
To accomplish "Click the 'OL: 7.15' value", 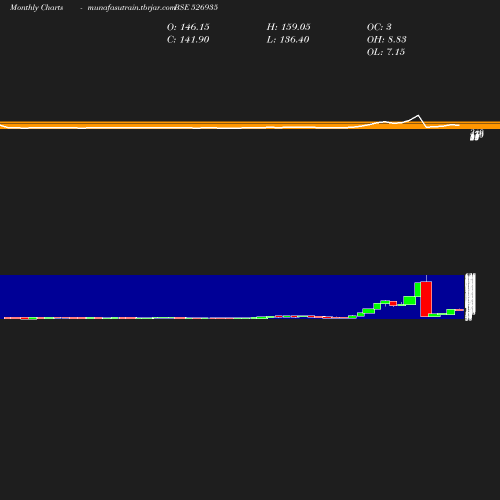I will tap(386, 52).
